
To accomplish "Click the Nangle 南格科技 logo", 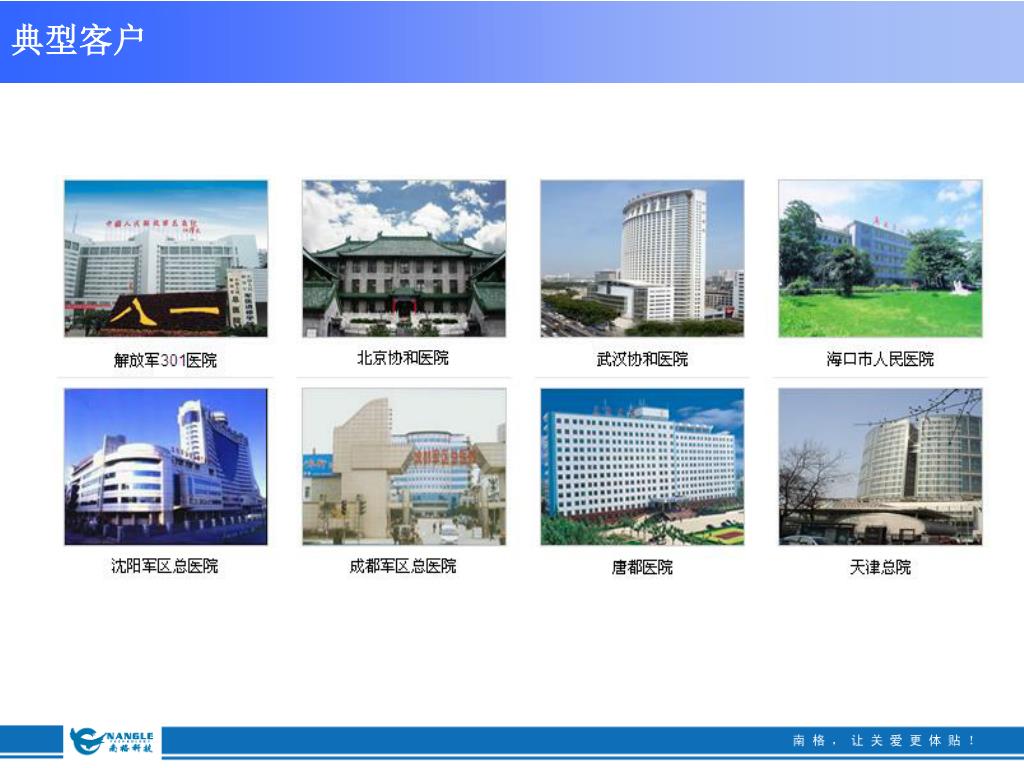I will (112, 741).
